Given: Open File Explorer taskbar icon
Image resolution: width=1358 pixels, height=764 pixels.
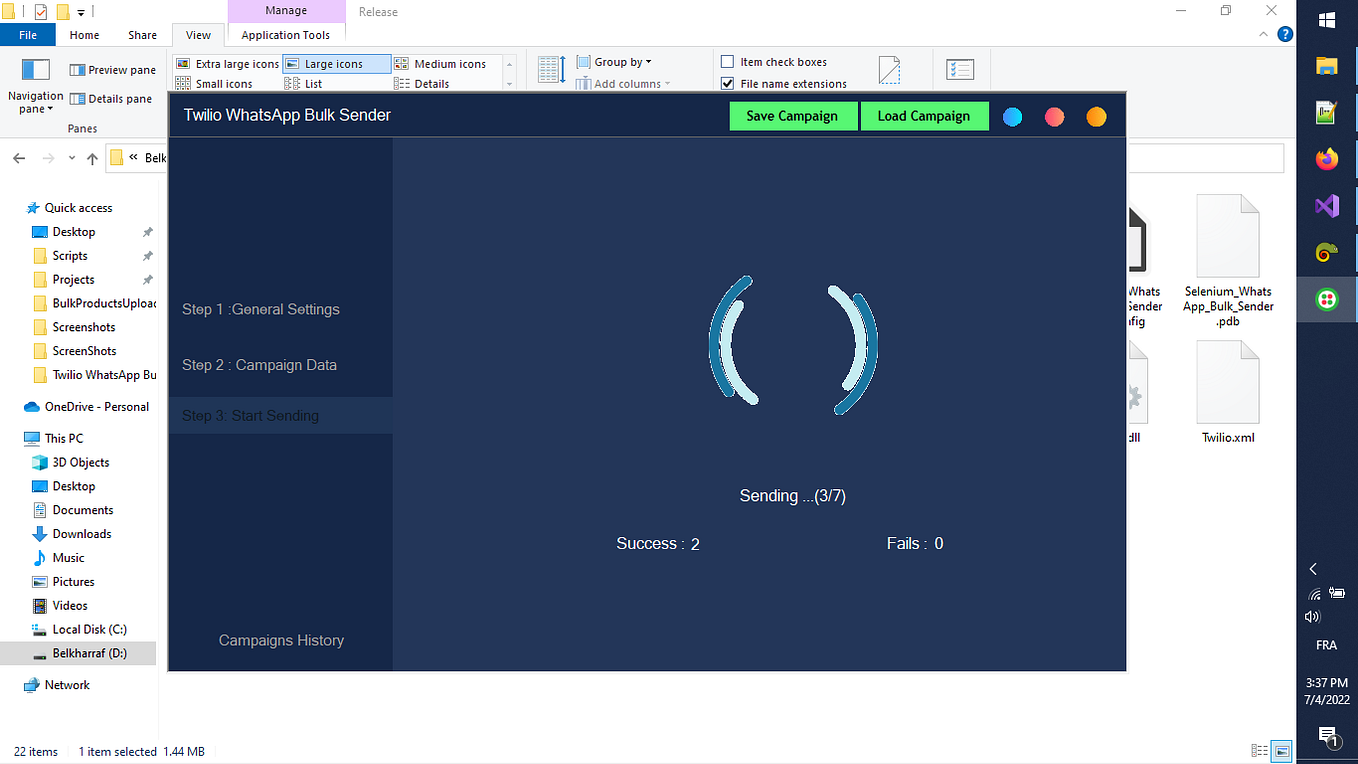Looking at the screenshot, I should 1327,67.
